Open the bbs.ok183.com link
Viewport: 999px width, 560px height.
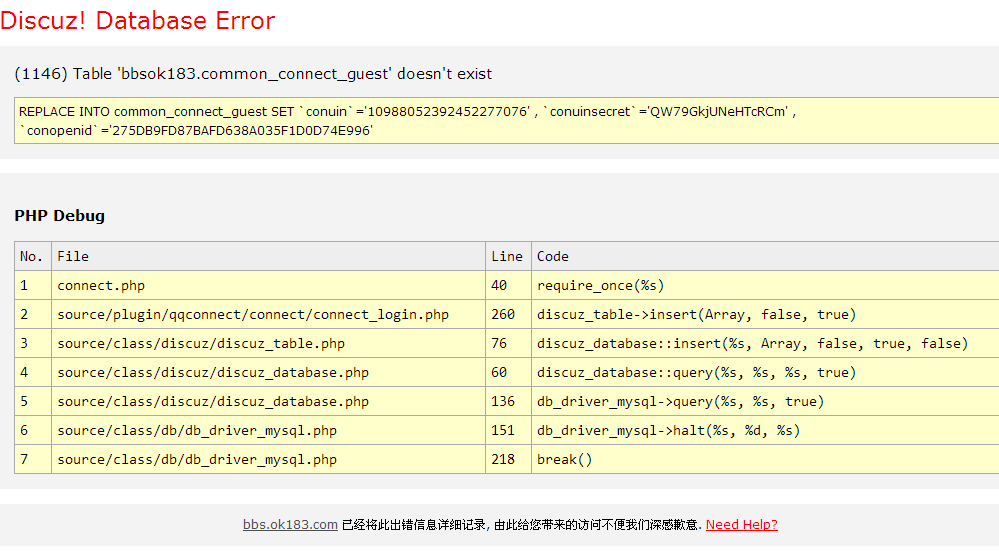tap(290, 524)
